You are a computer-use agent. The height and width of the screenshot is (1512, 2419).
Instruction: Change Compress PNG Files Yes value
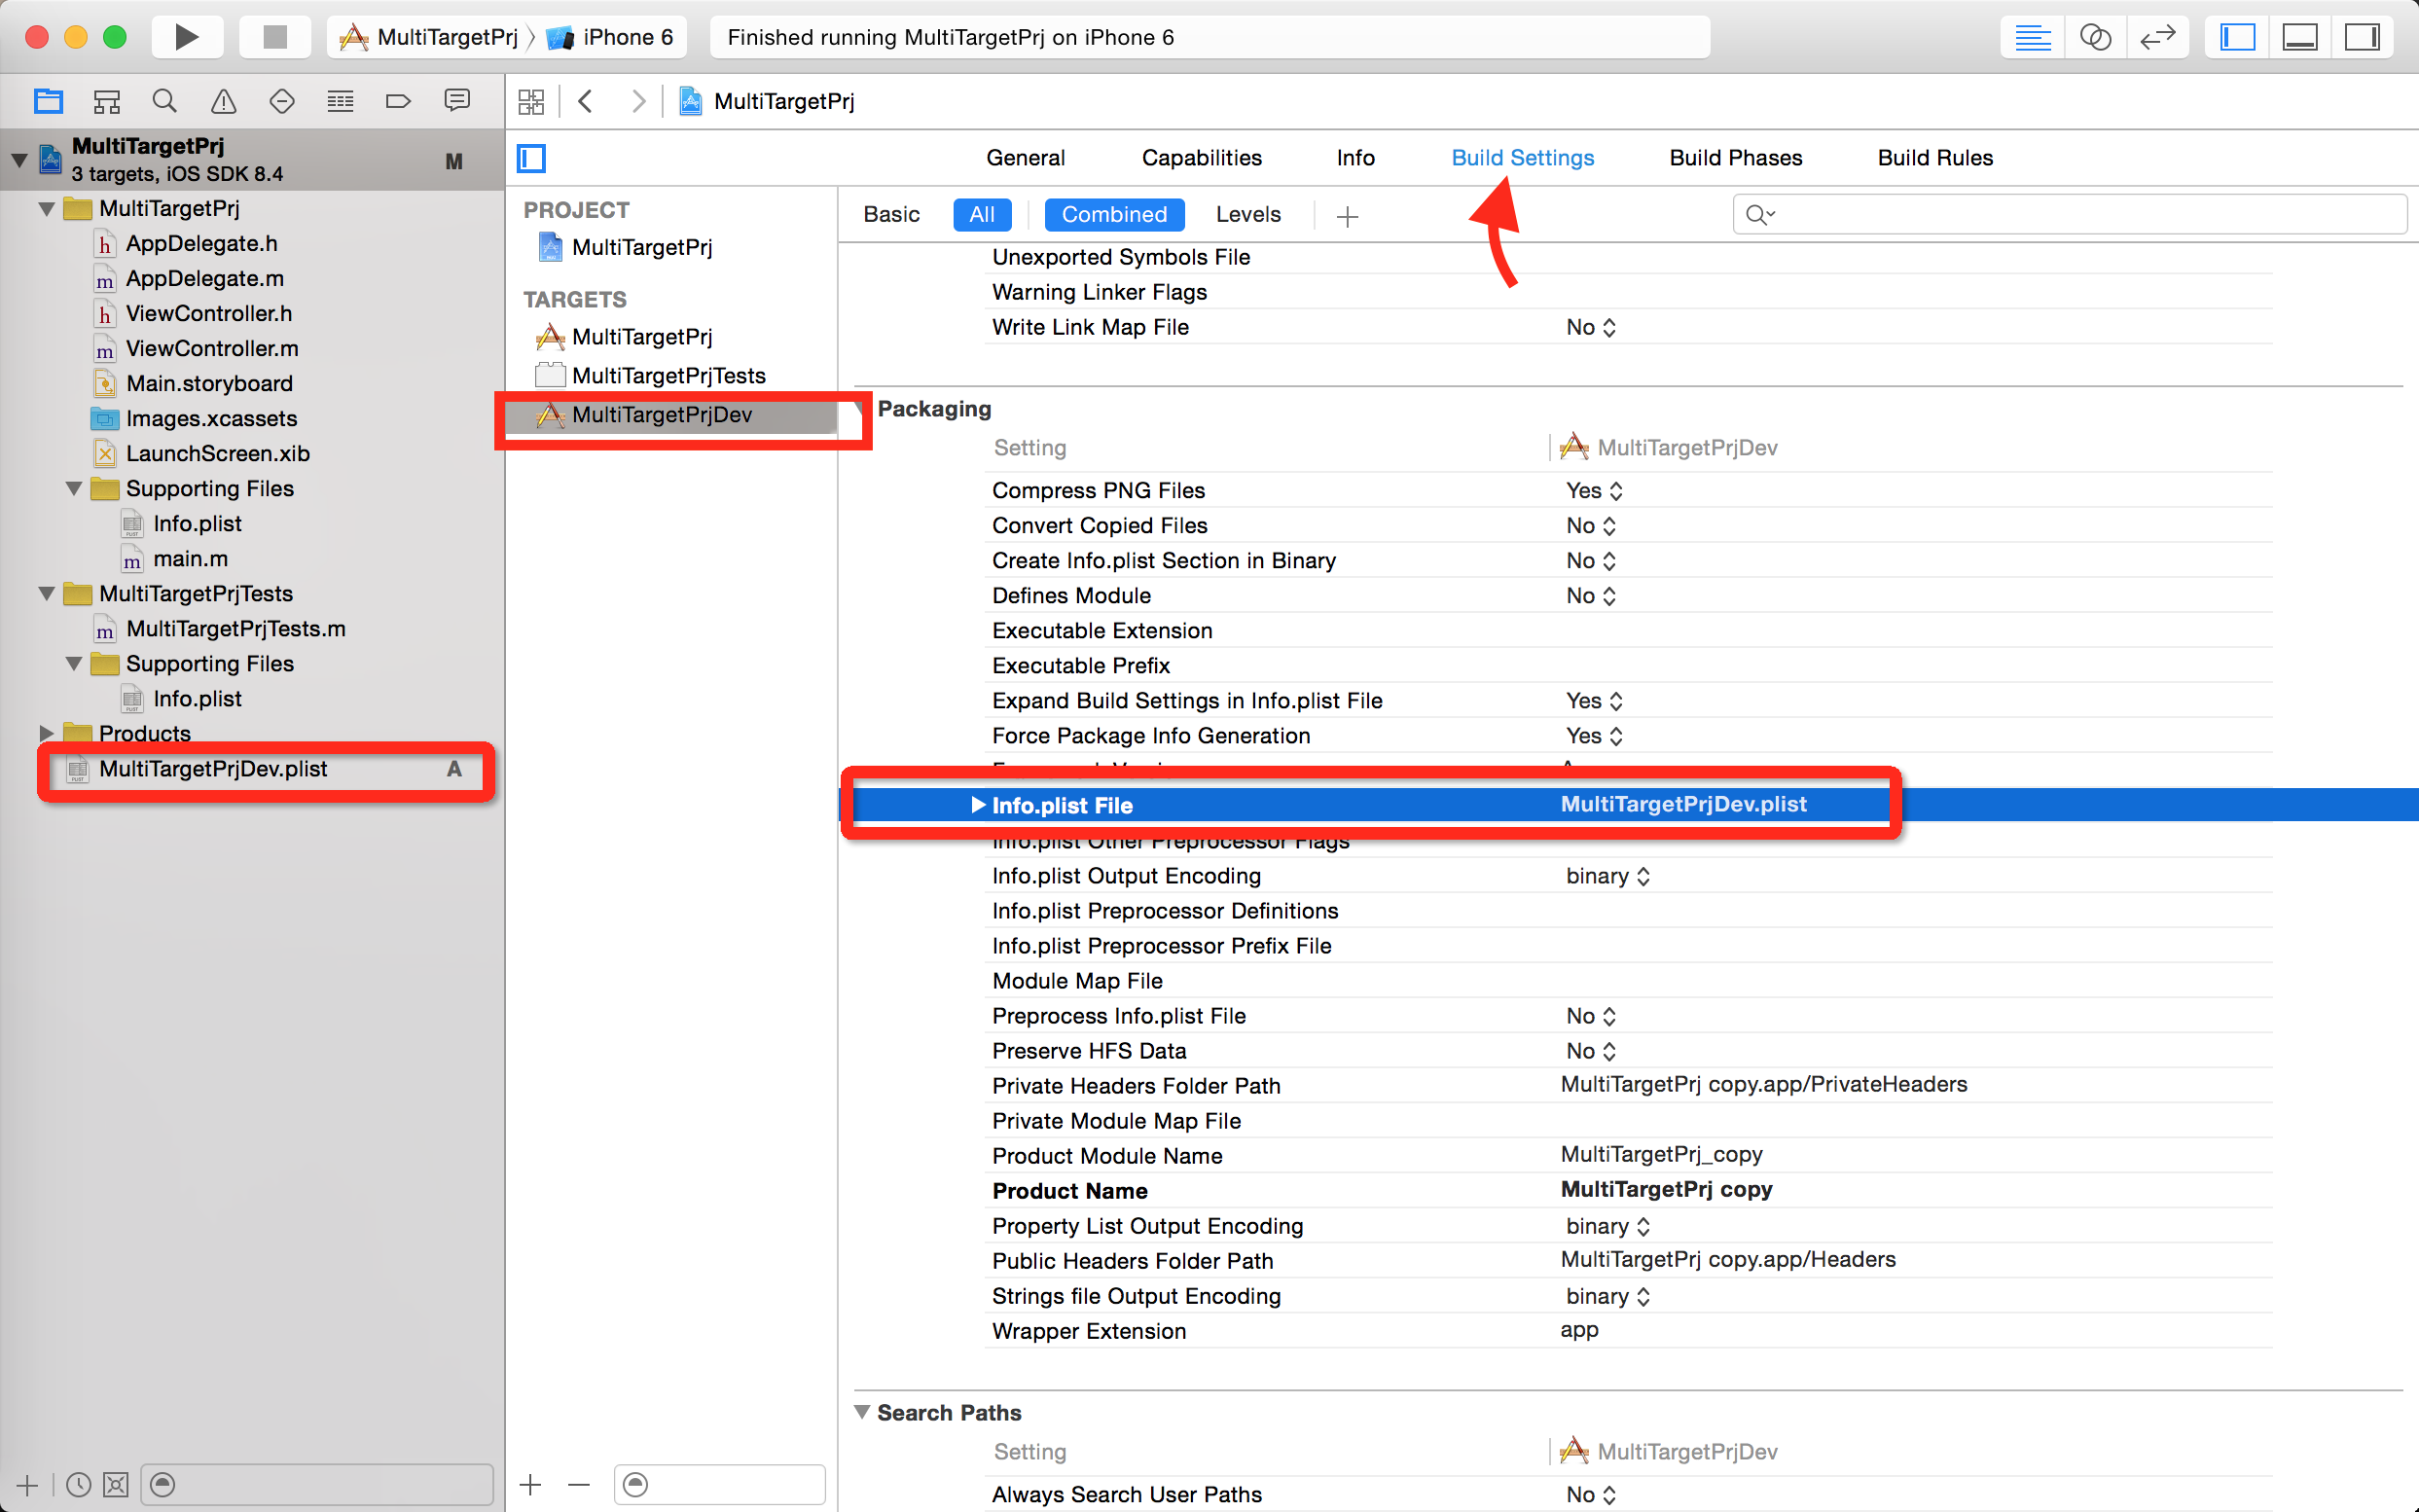point(1594,491)
